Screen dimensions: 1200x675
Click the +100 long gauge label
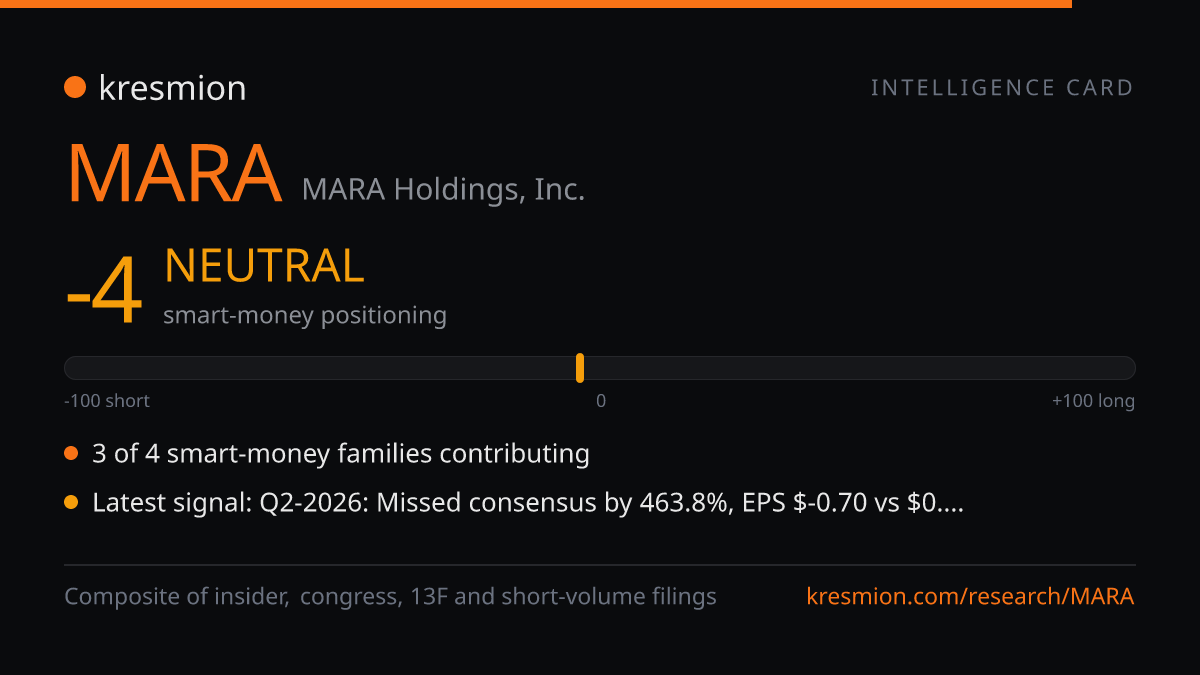[1093, 401]
